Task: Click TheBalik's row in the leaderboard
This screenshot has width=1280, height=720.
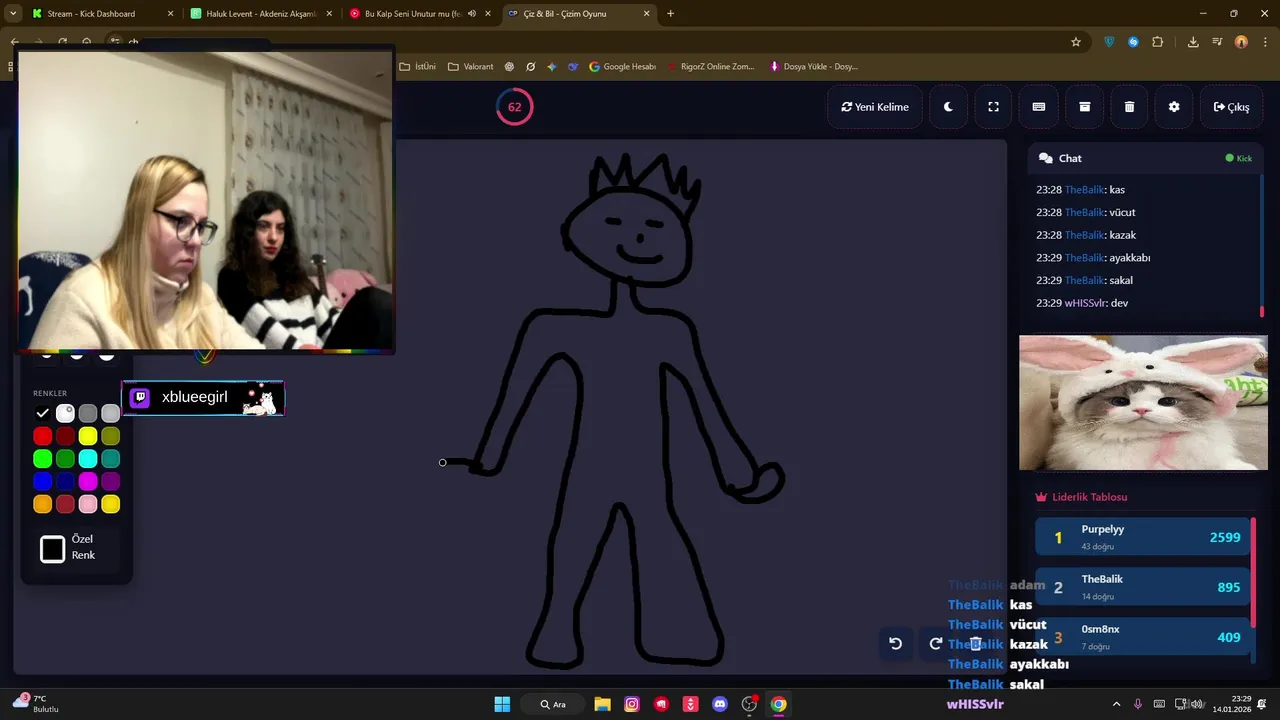Action: click(1143, 587)
